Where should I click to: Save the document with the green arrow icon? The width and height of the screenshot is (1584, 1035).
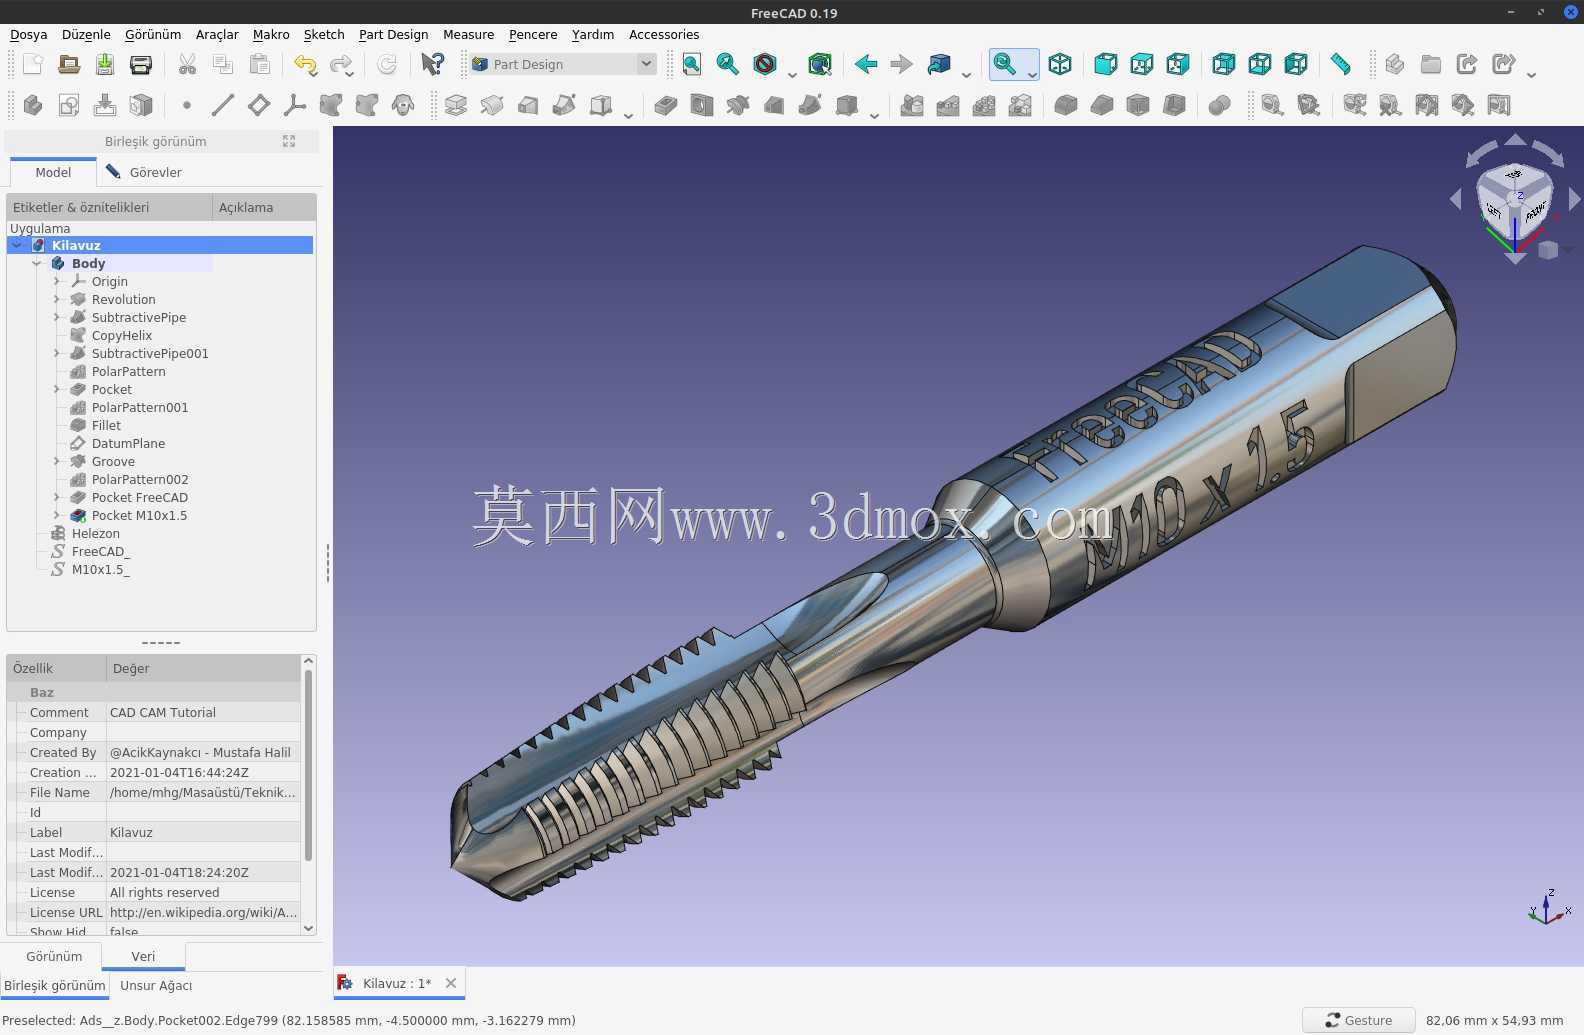pos(105,64)
